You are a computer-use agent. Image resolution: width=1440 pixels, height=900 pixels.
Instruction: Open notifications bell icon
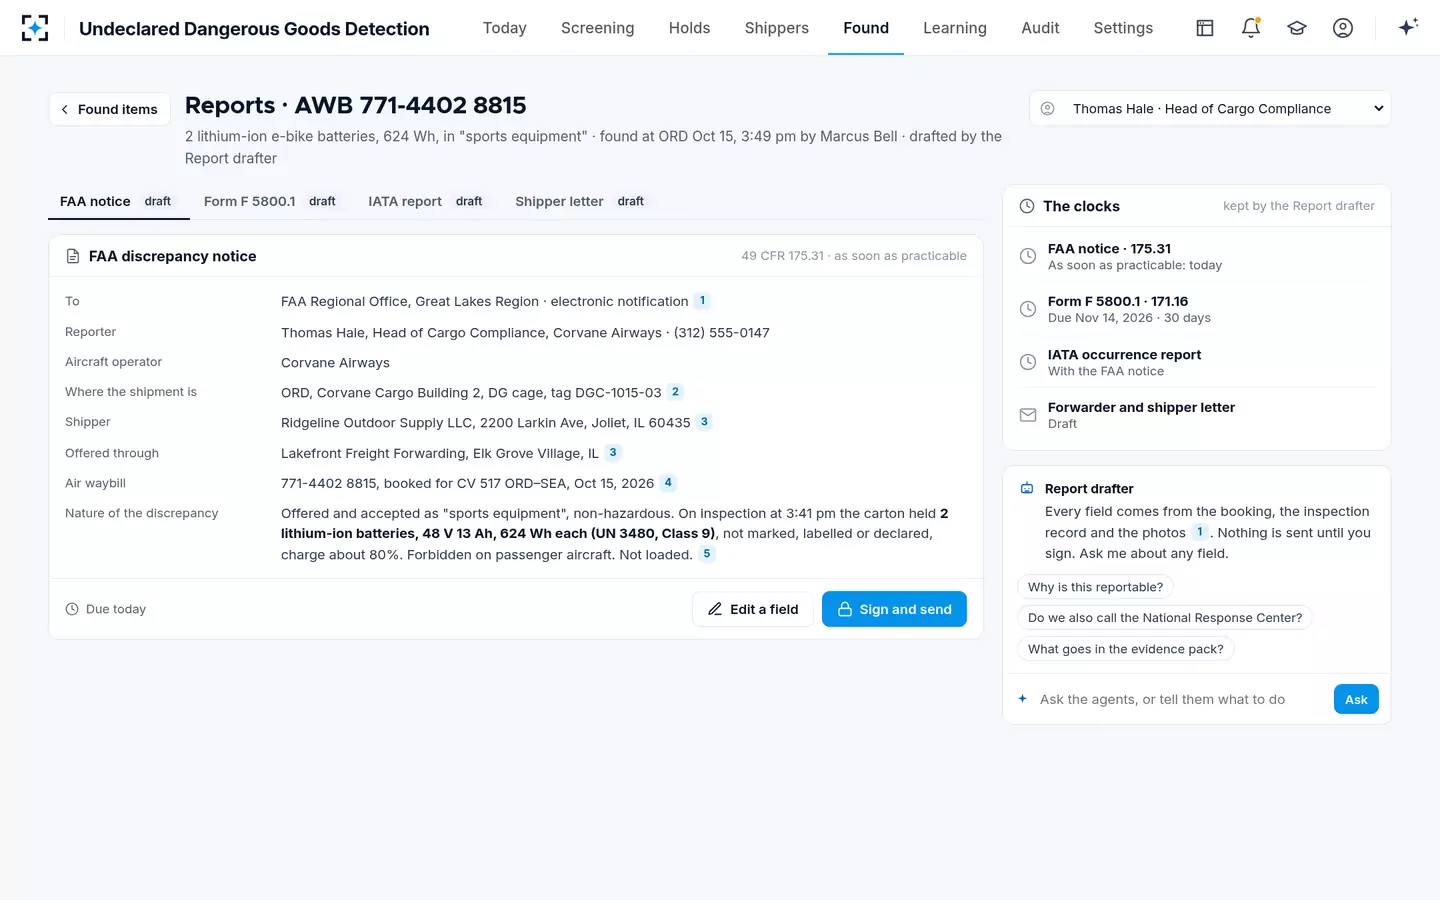(1251, 28)
